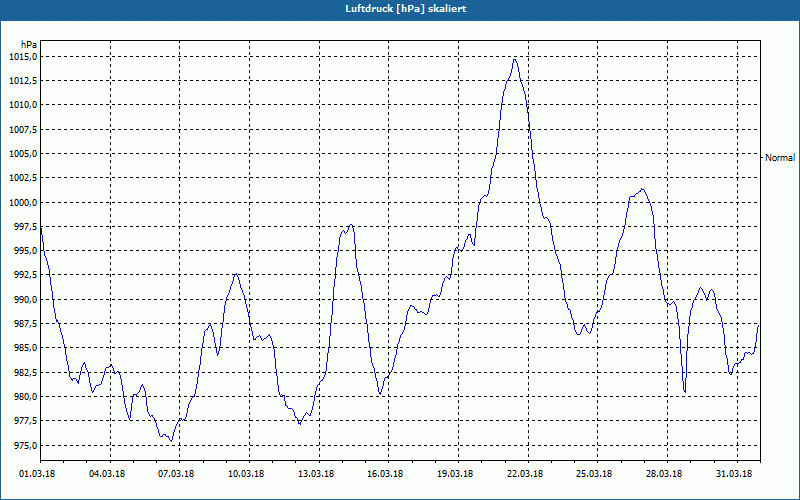Click the 'Normal' marker label
This screenshot has width=800, height=500.
(780, 158)
